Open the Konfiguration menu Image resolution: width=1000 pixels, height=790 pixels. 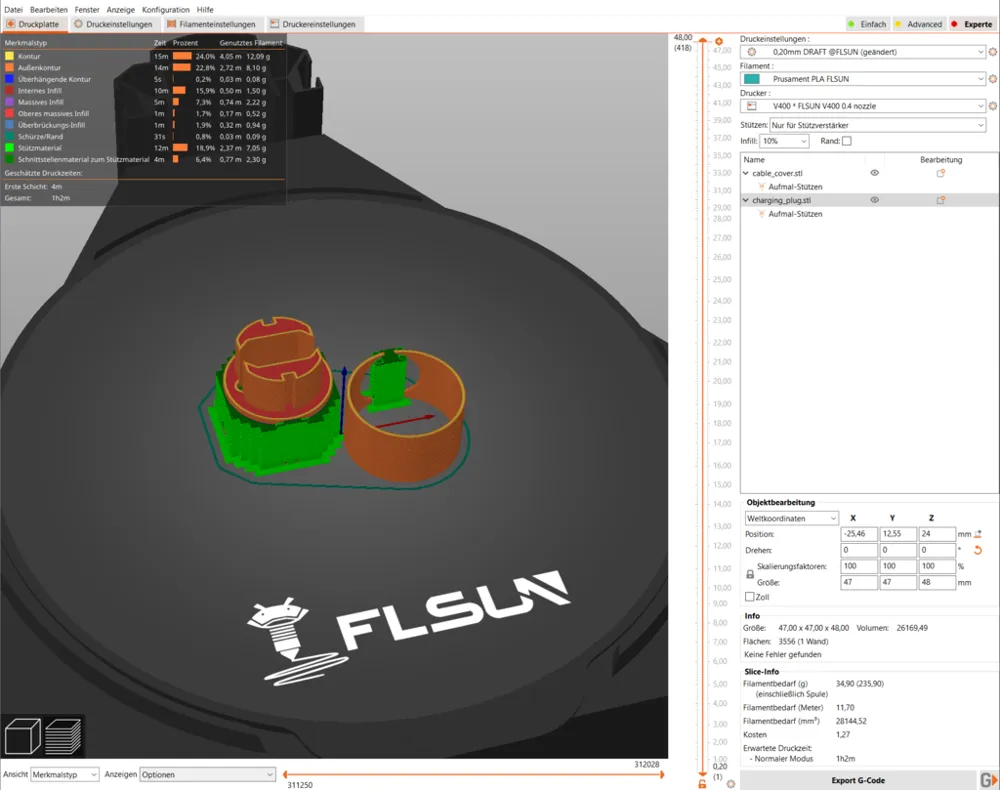(165, 9)
